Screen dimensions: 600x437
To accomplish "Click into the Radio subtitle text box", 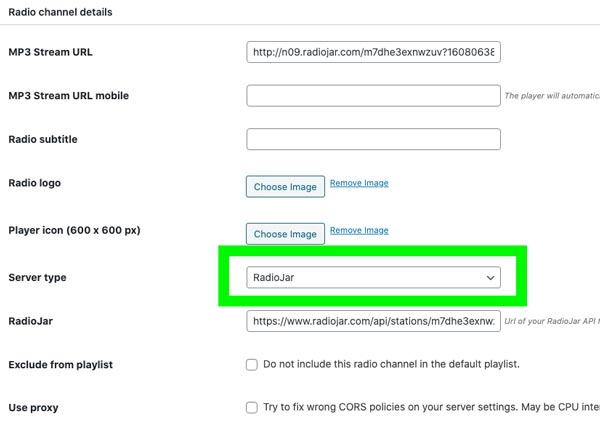I will (373, 139).
